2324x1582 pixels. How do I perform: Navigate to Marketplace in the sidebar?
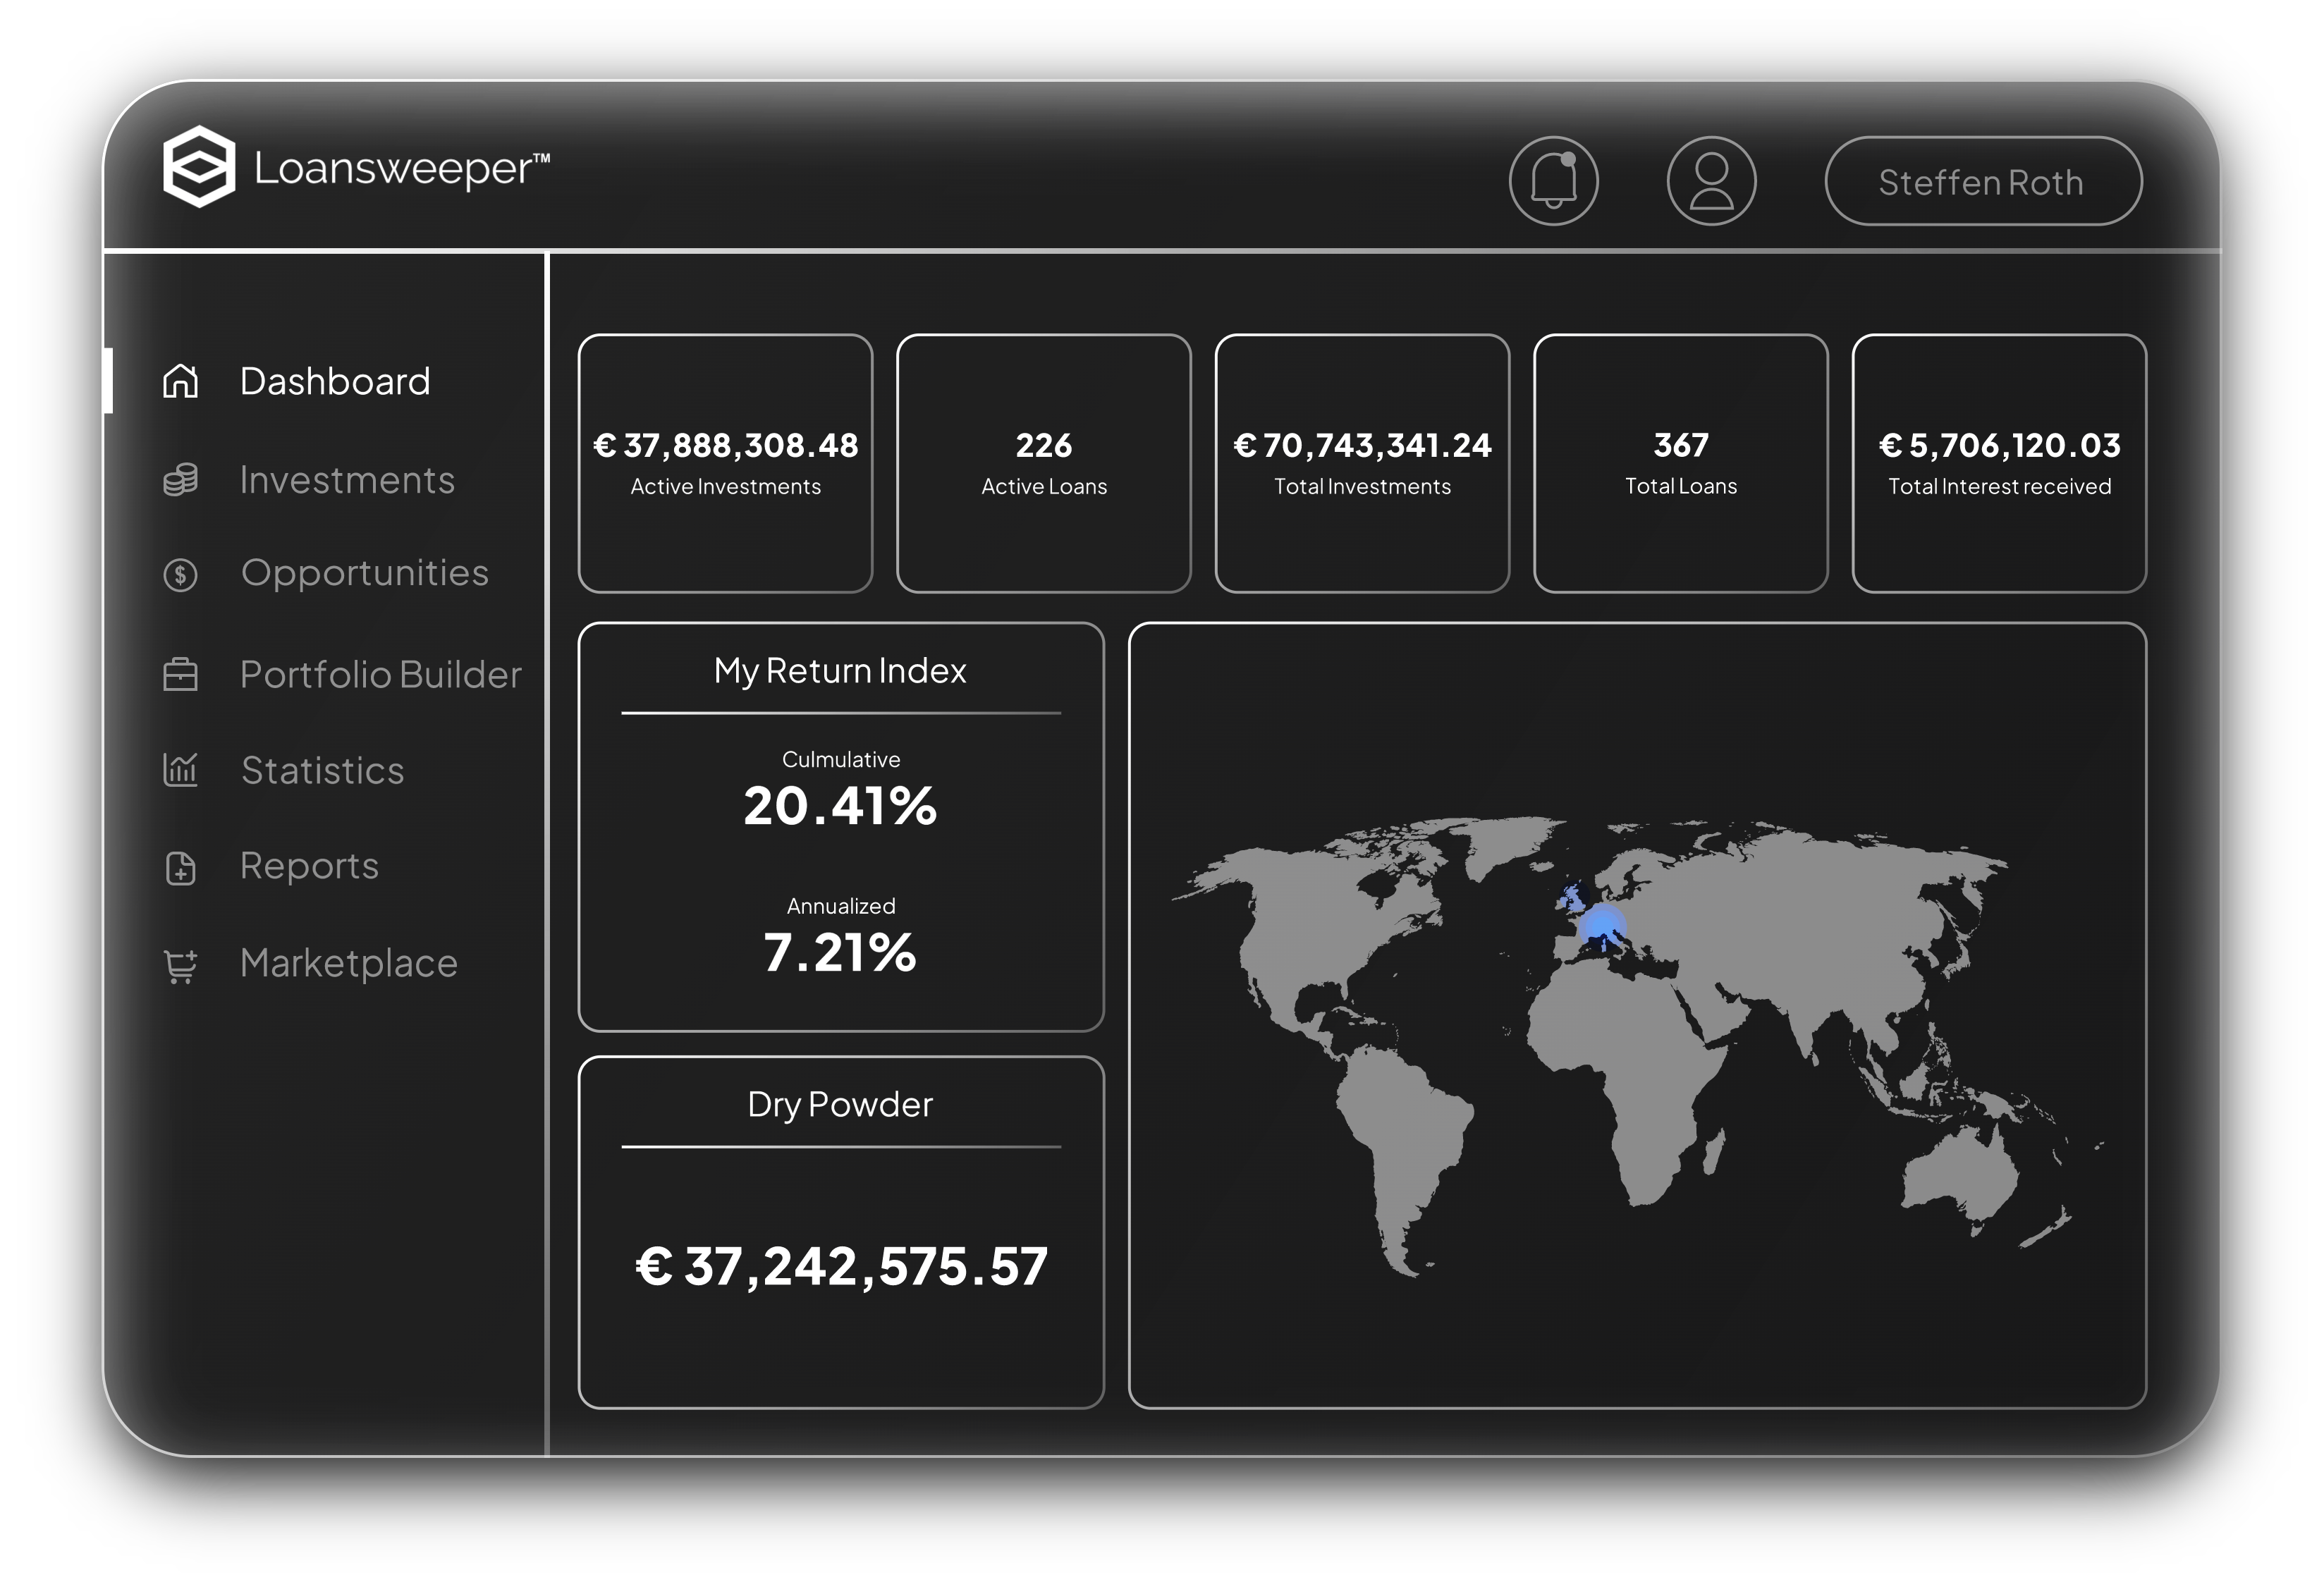pyautogui.click(x=349, y=963)
